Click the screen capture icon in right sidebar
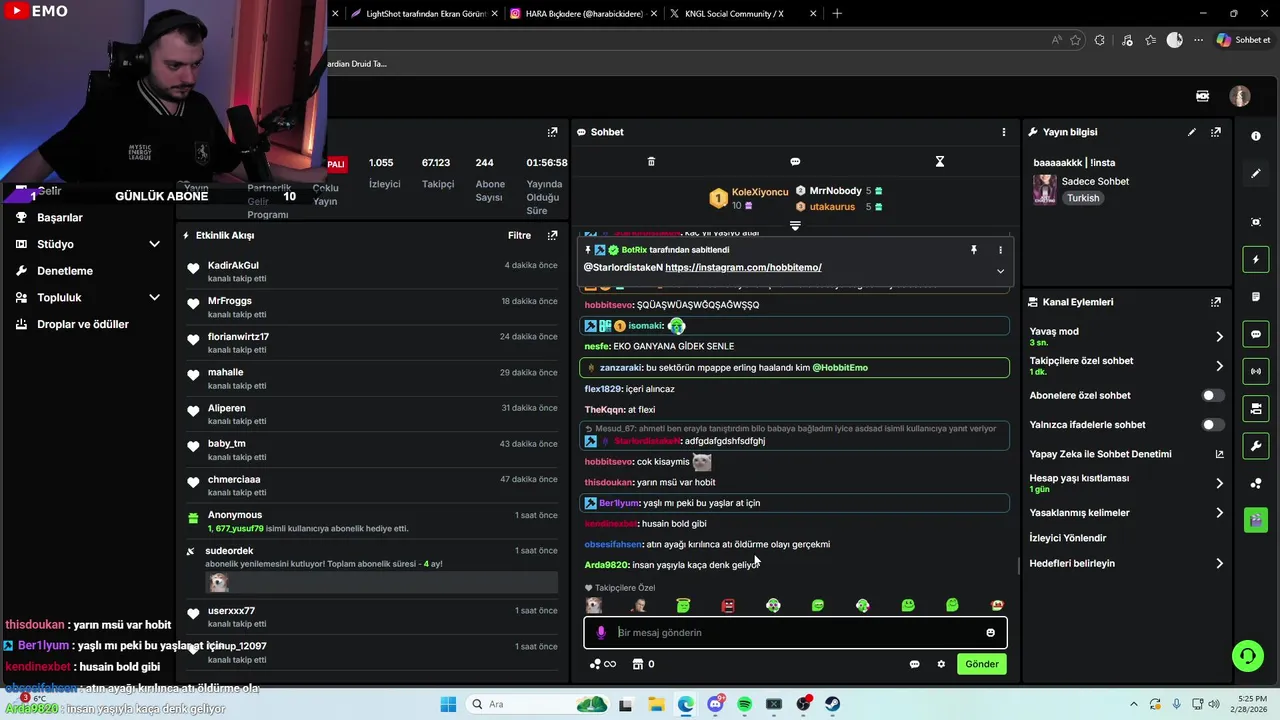Screen dimensions: 1280x720 [1256, 222]
